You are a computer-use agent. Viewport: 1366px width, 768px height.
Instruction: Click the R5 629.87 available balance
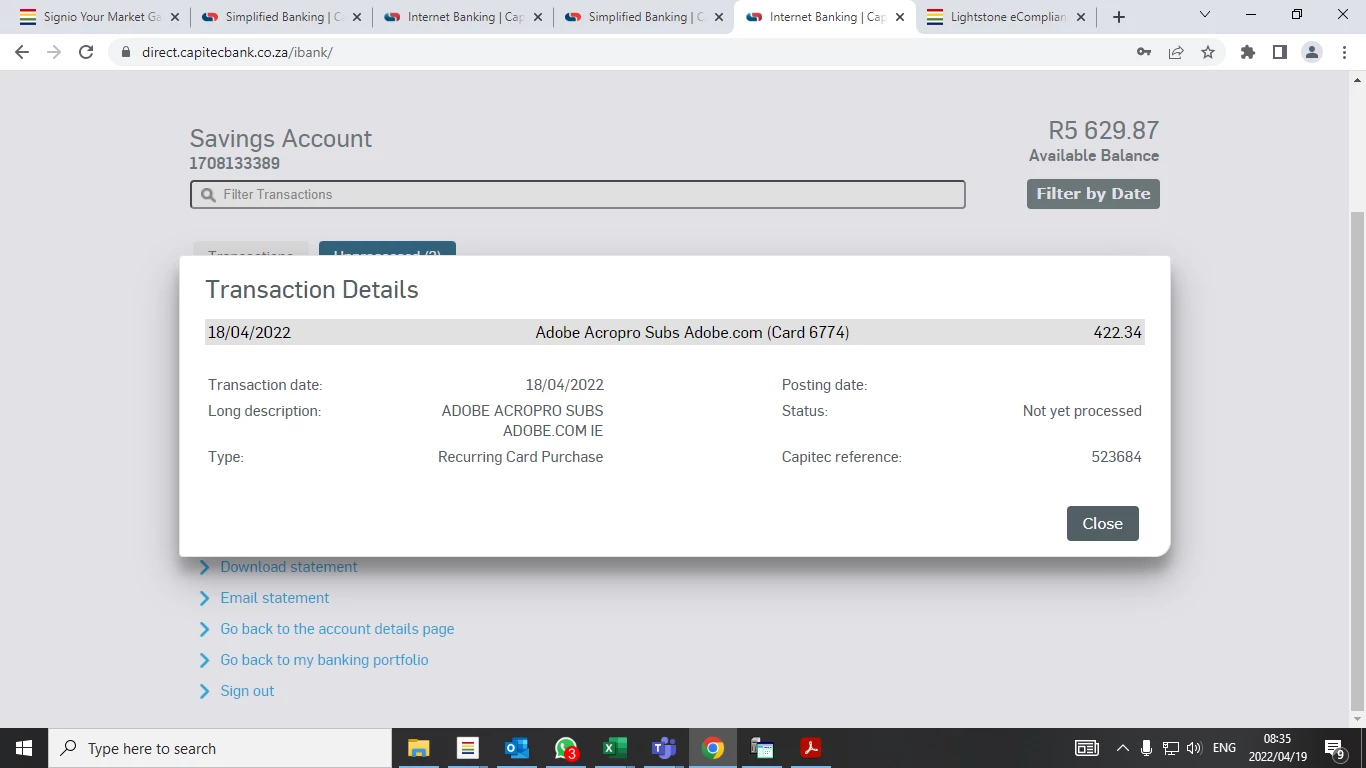click(1103, 130)
